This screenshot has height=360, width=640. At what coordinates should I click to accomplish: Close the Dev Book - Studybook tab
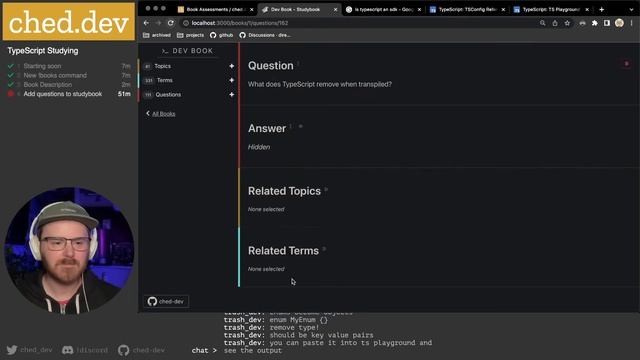coord(336,9)
